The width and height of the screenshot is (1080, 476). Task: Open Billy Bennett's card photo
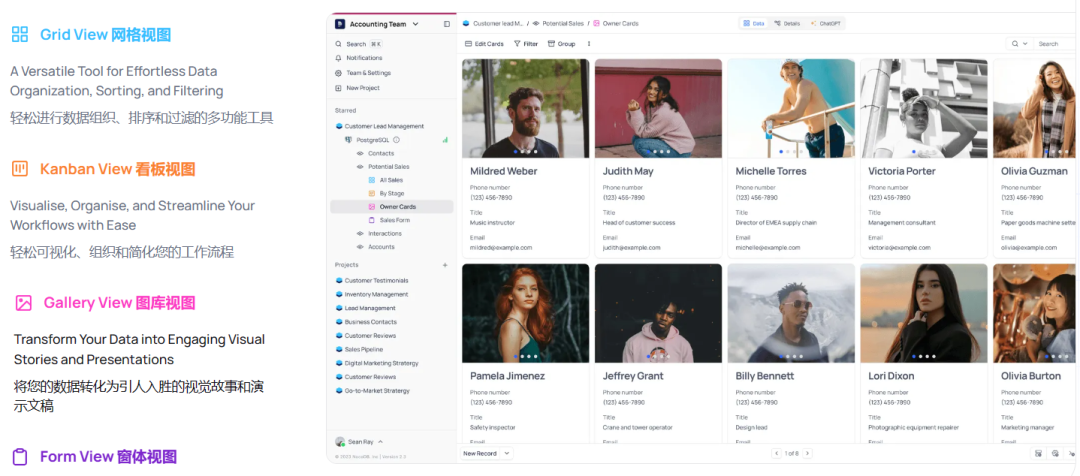coord(791,313)
